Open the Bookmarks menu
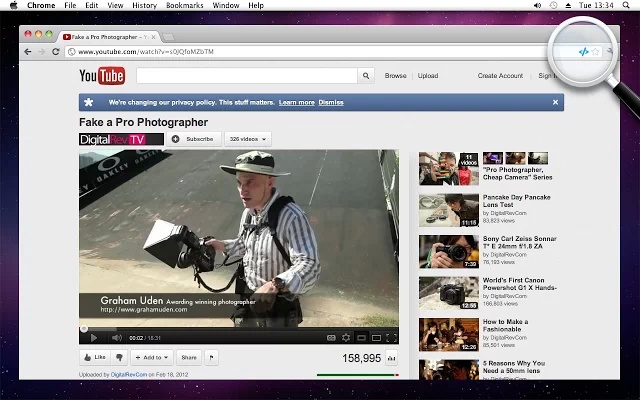 click(184, 5)
